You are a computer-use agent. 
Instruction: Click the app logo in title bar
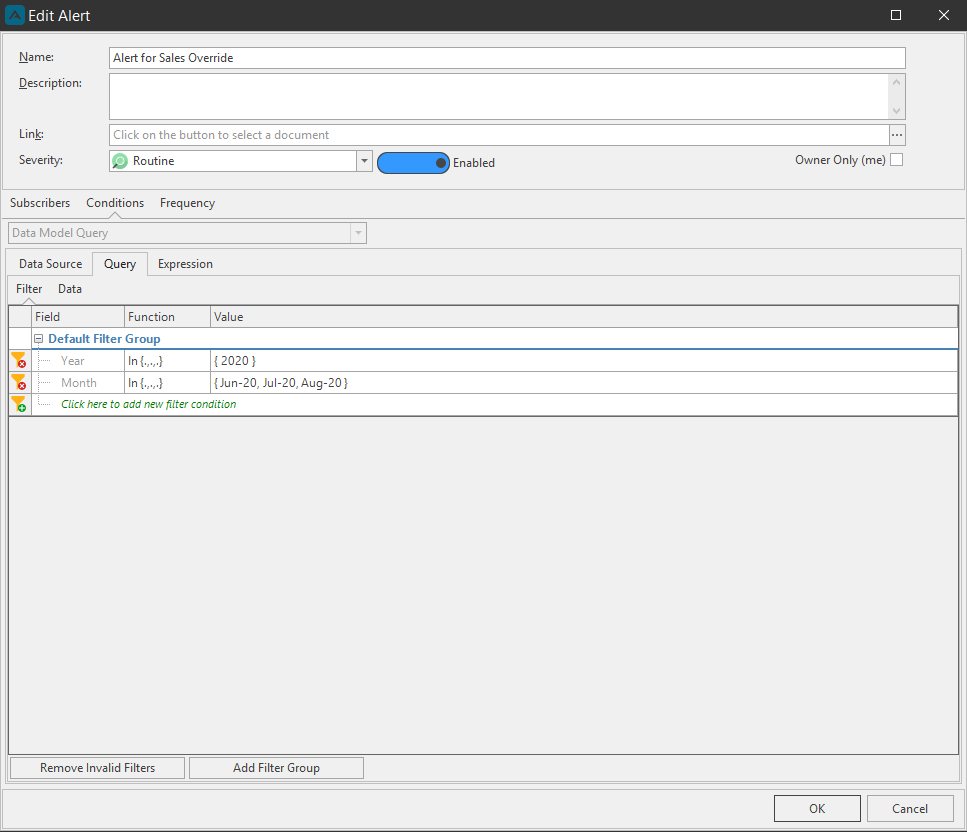14,15
